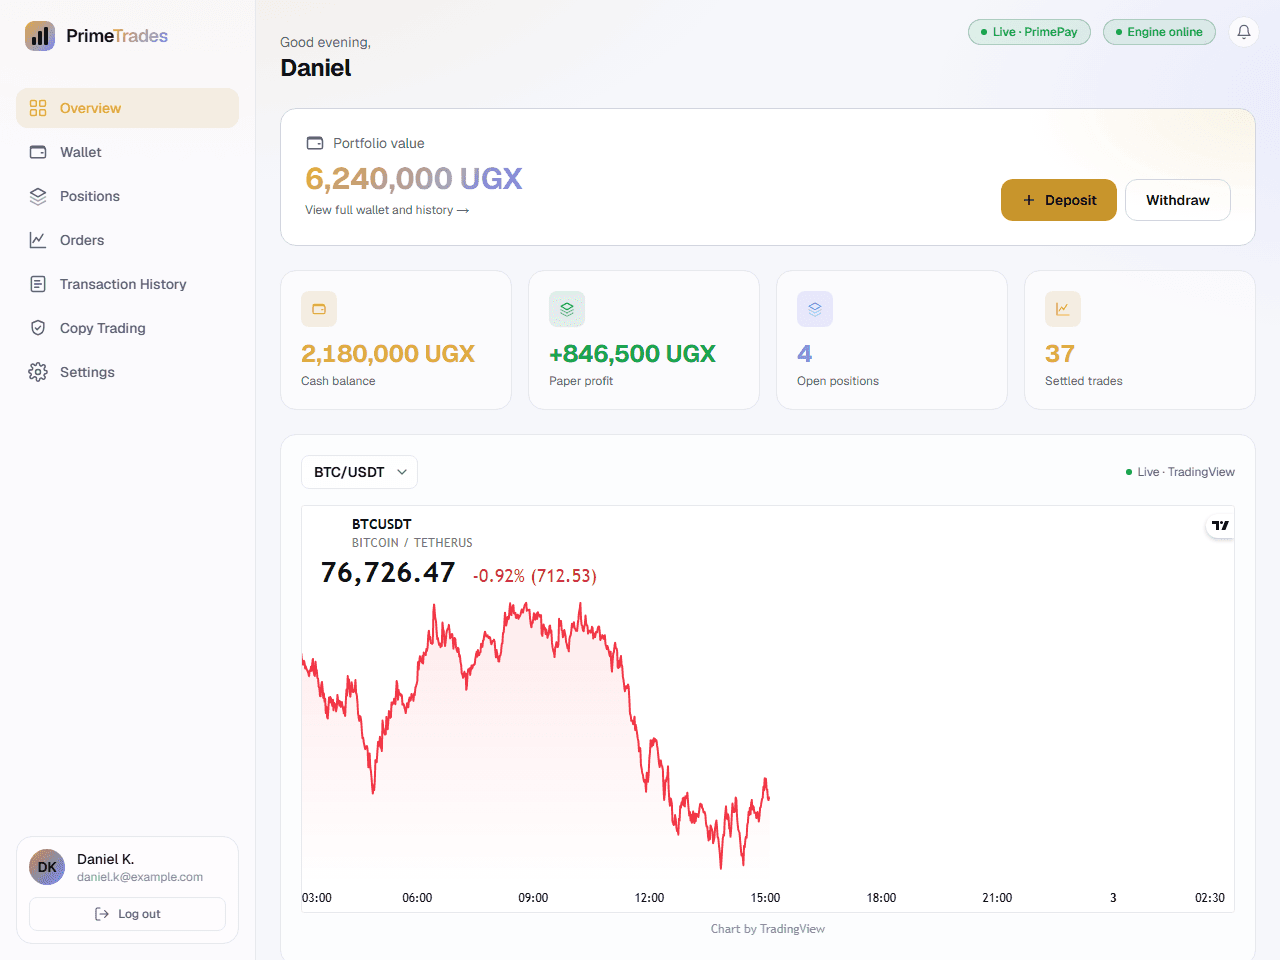The image size is (1280, 960).
Task: Navigate to Orders
Action: 127,240
